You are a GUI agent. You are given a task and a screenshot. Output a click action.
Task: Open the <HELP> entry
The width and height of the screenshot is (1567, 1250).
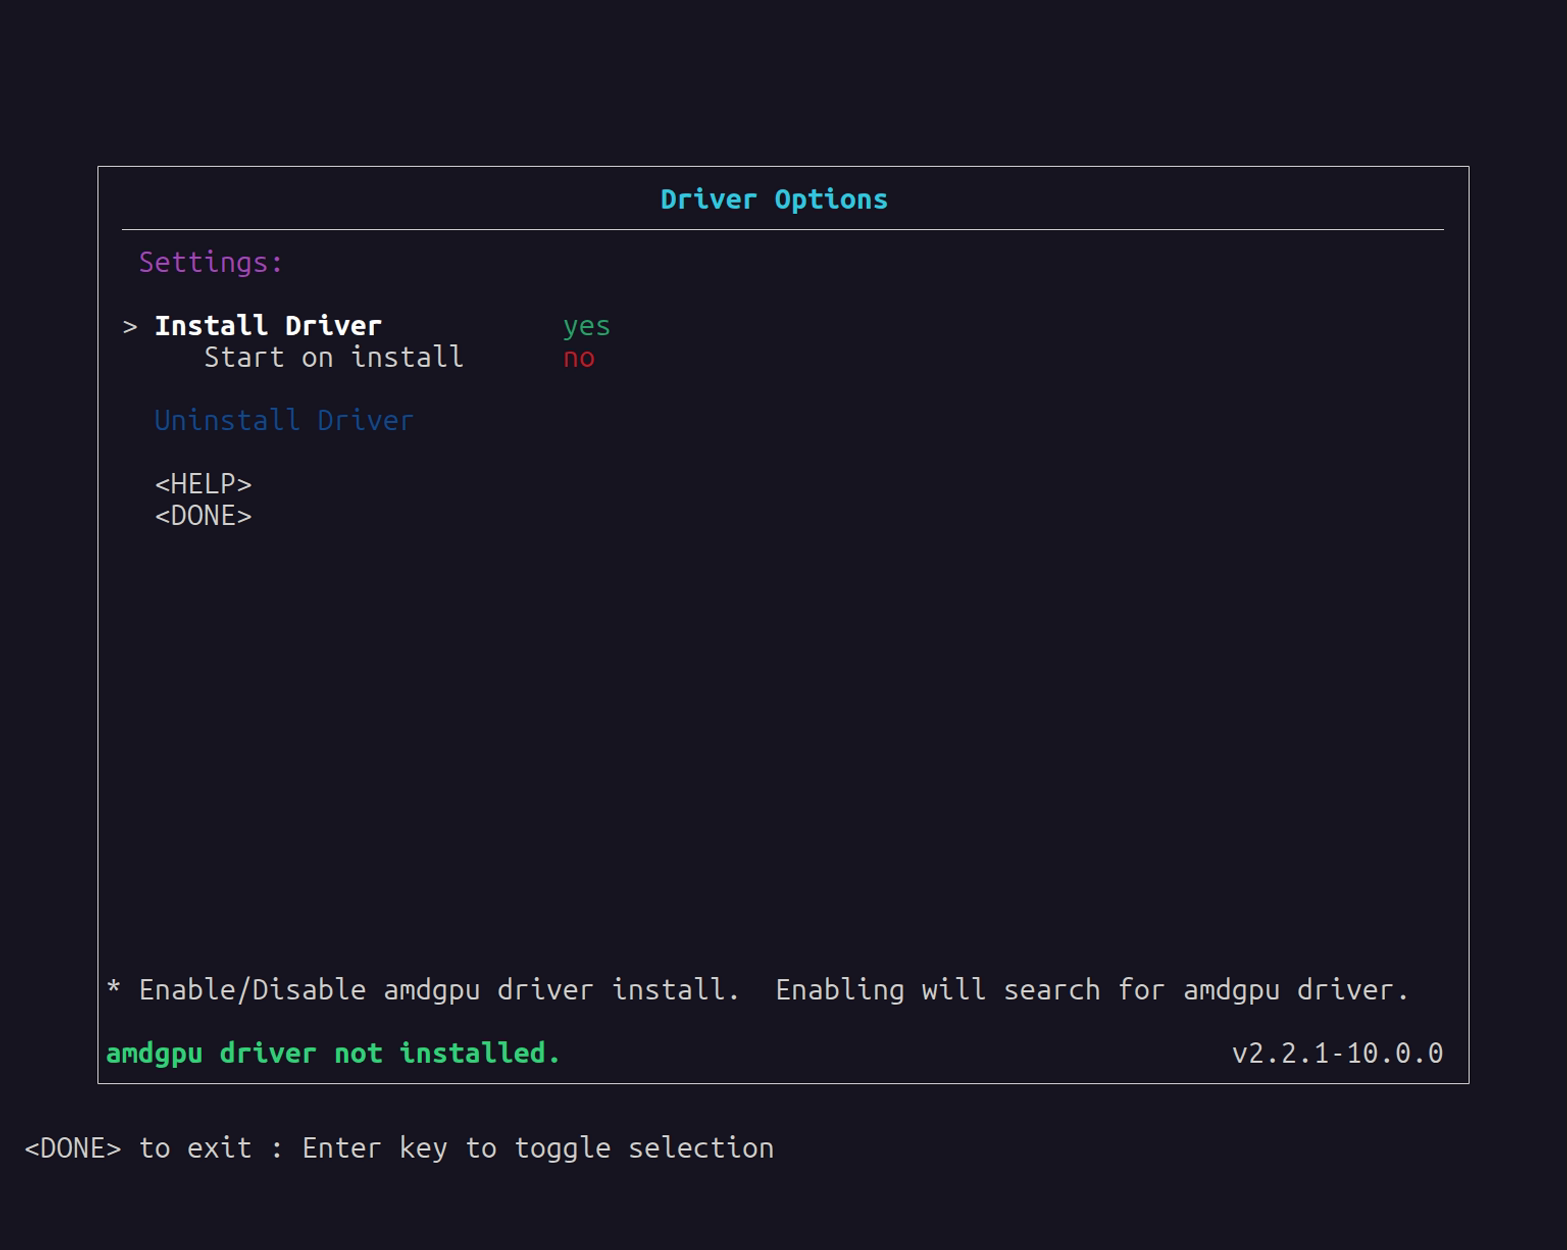(x=203, y=484)
